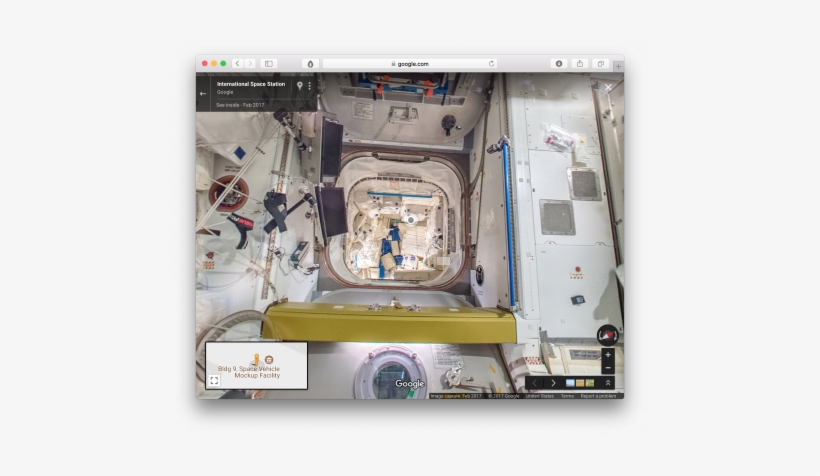Close the Street View panorama

pos(608,87)
